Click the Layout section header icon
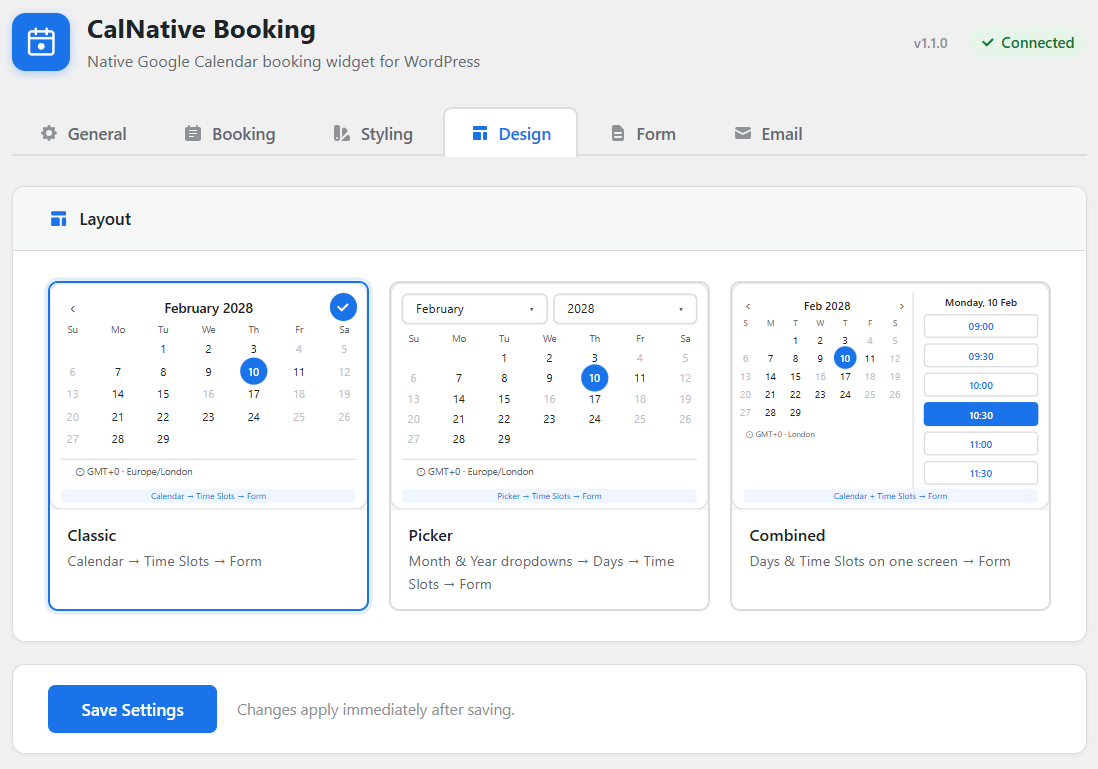Image resolution: width=1098 pixels, height=769 pixels. click(59, 219)
